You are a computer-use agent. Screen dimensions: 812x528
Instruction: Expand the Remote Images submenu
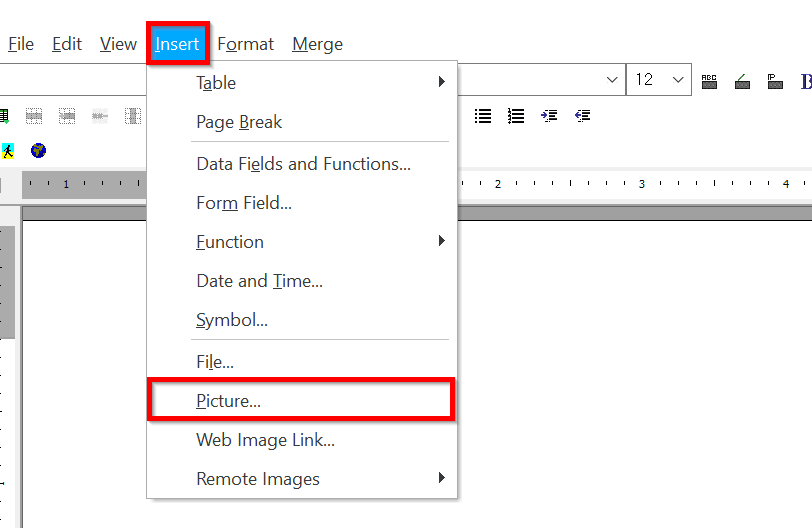[302, 478]
